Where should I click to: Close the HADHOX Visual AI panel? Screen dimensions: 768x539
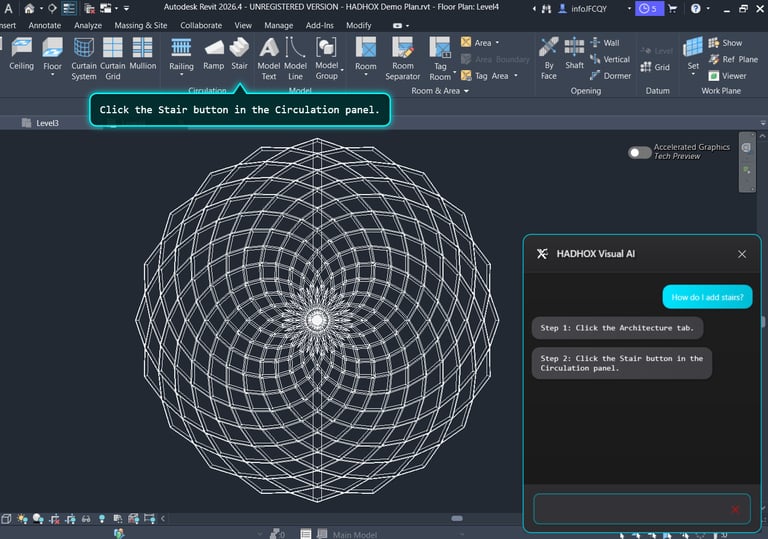click(742, 254)
